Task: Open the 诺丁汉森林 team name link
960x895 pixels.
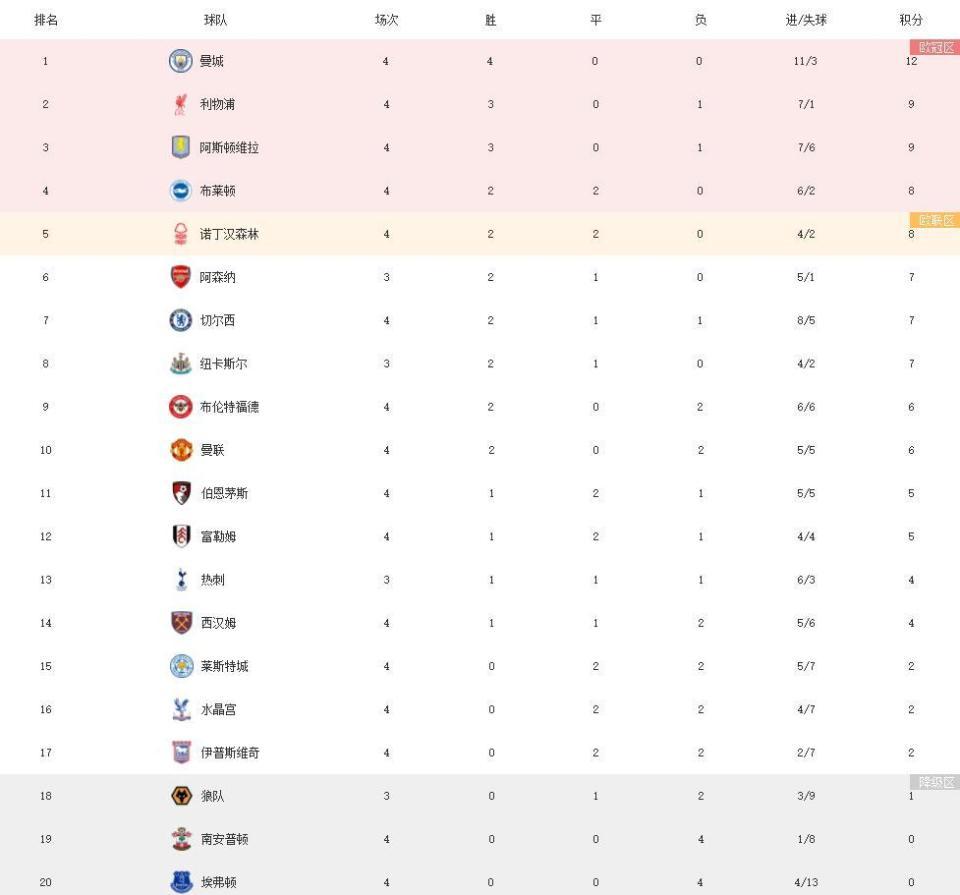Action: (x=230, y=234)
